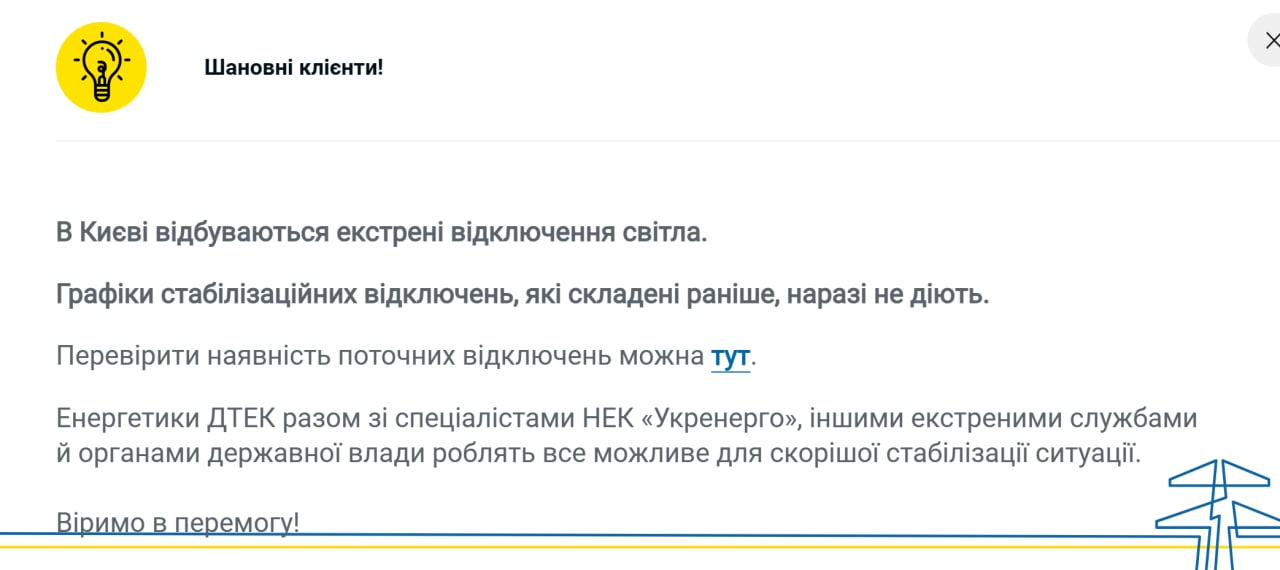Click the yellow lightbulb icon
The image size is (1280, 570).
101,68
